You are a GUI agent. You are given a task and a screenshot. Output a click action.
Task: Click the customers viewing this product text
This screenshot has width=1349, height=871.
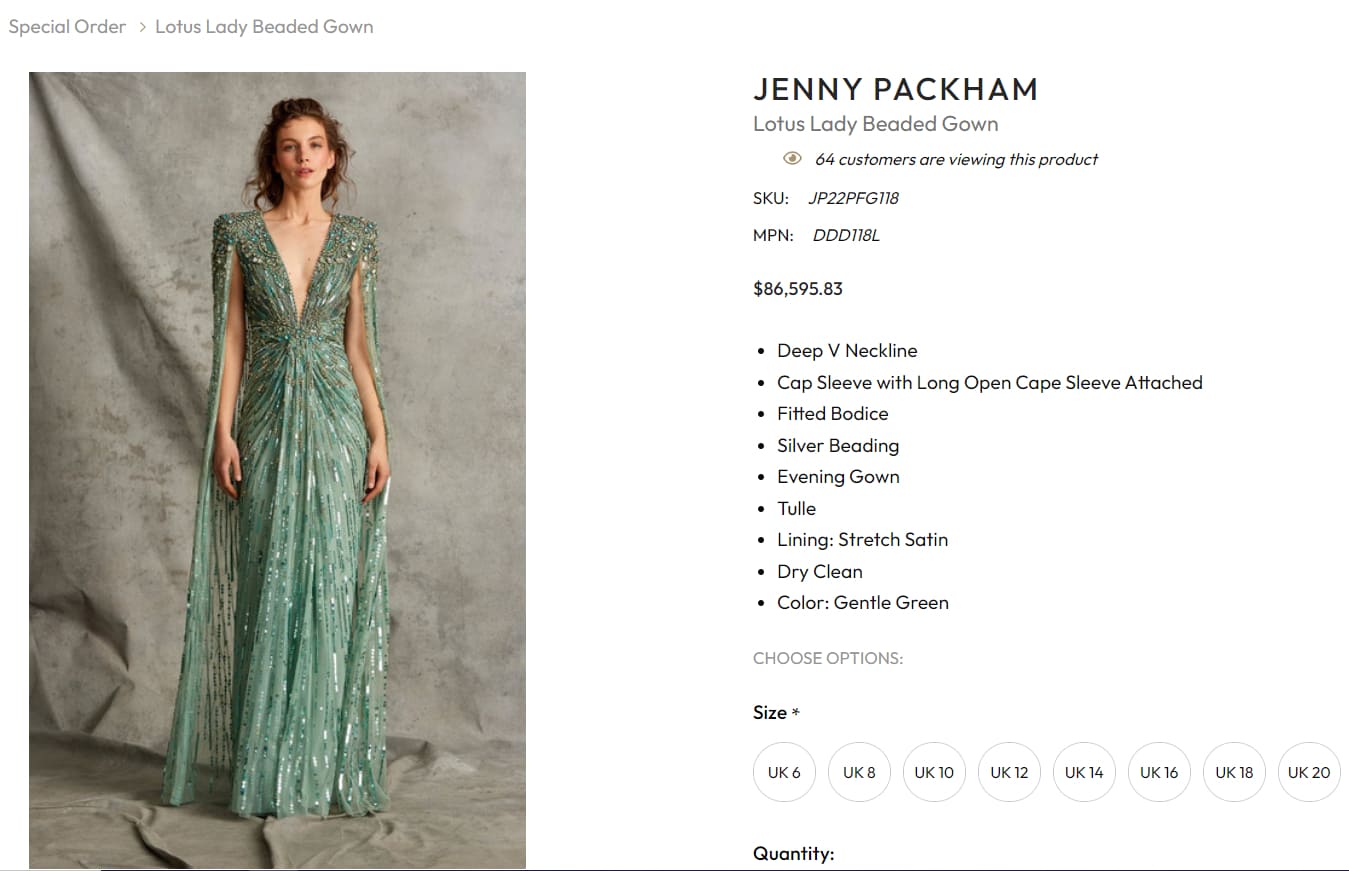956,159
